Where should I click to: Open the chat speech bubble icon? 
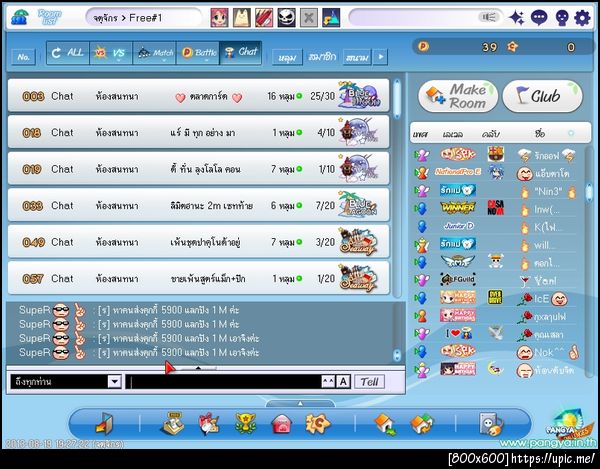pyautogui.click(x=539, y=18)
